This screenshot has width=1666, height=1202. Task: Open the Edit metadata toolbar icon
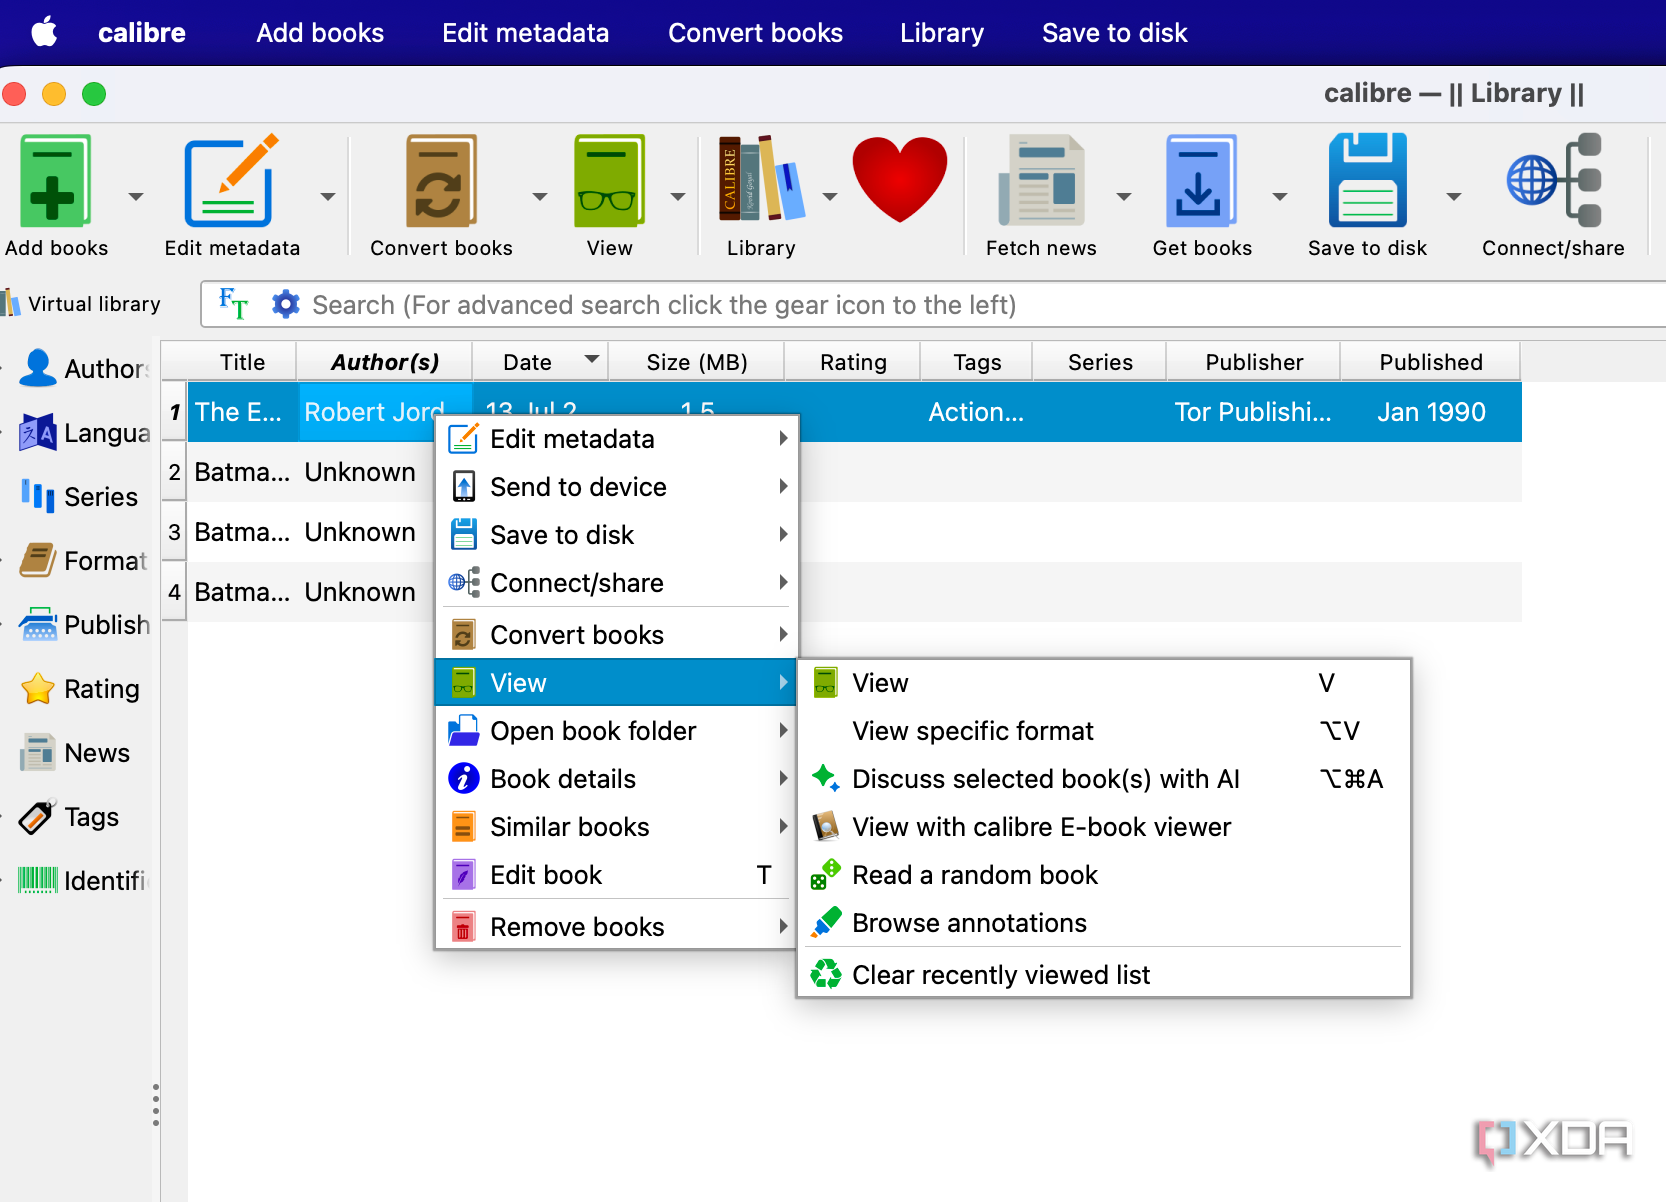(232, 182)
